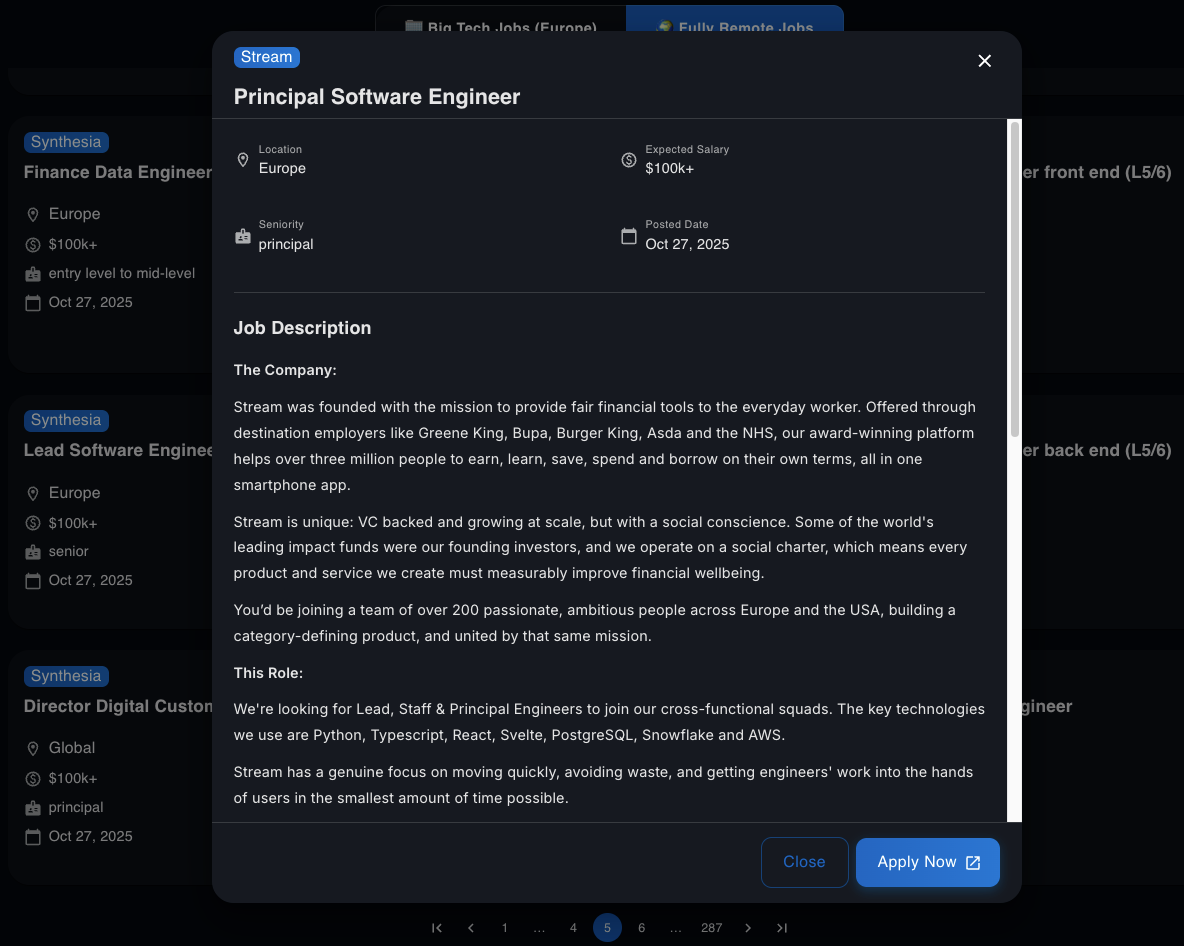Go to first page of pagination

tap(436, 928)
